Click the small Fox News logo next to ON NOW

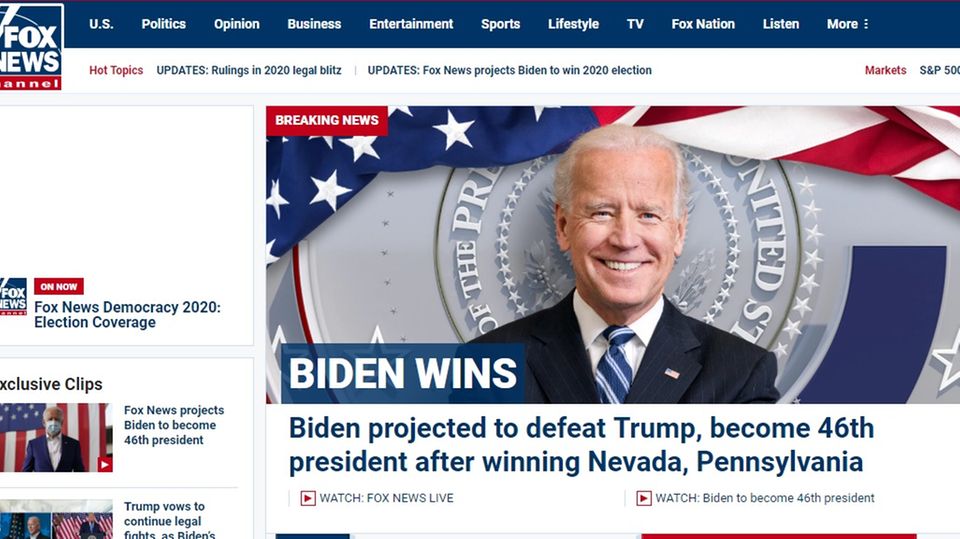coord(13,296)
